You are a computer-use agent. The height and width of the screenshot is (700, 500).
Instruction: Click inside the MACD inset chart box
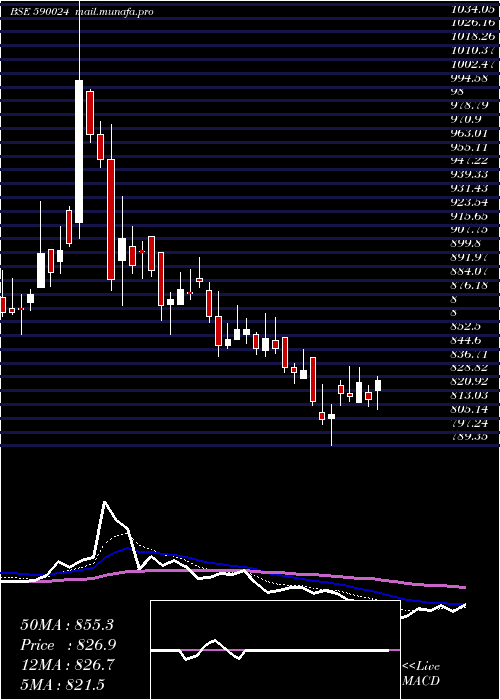click(x=275, y=650)
